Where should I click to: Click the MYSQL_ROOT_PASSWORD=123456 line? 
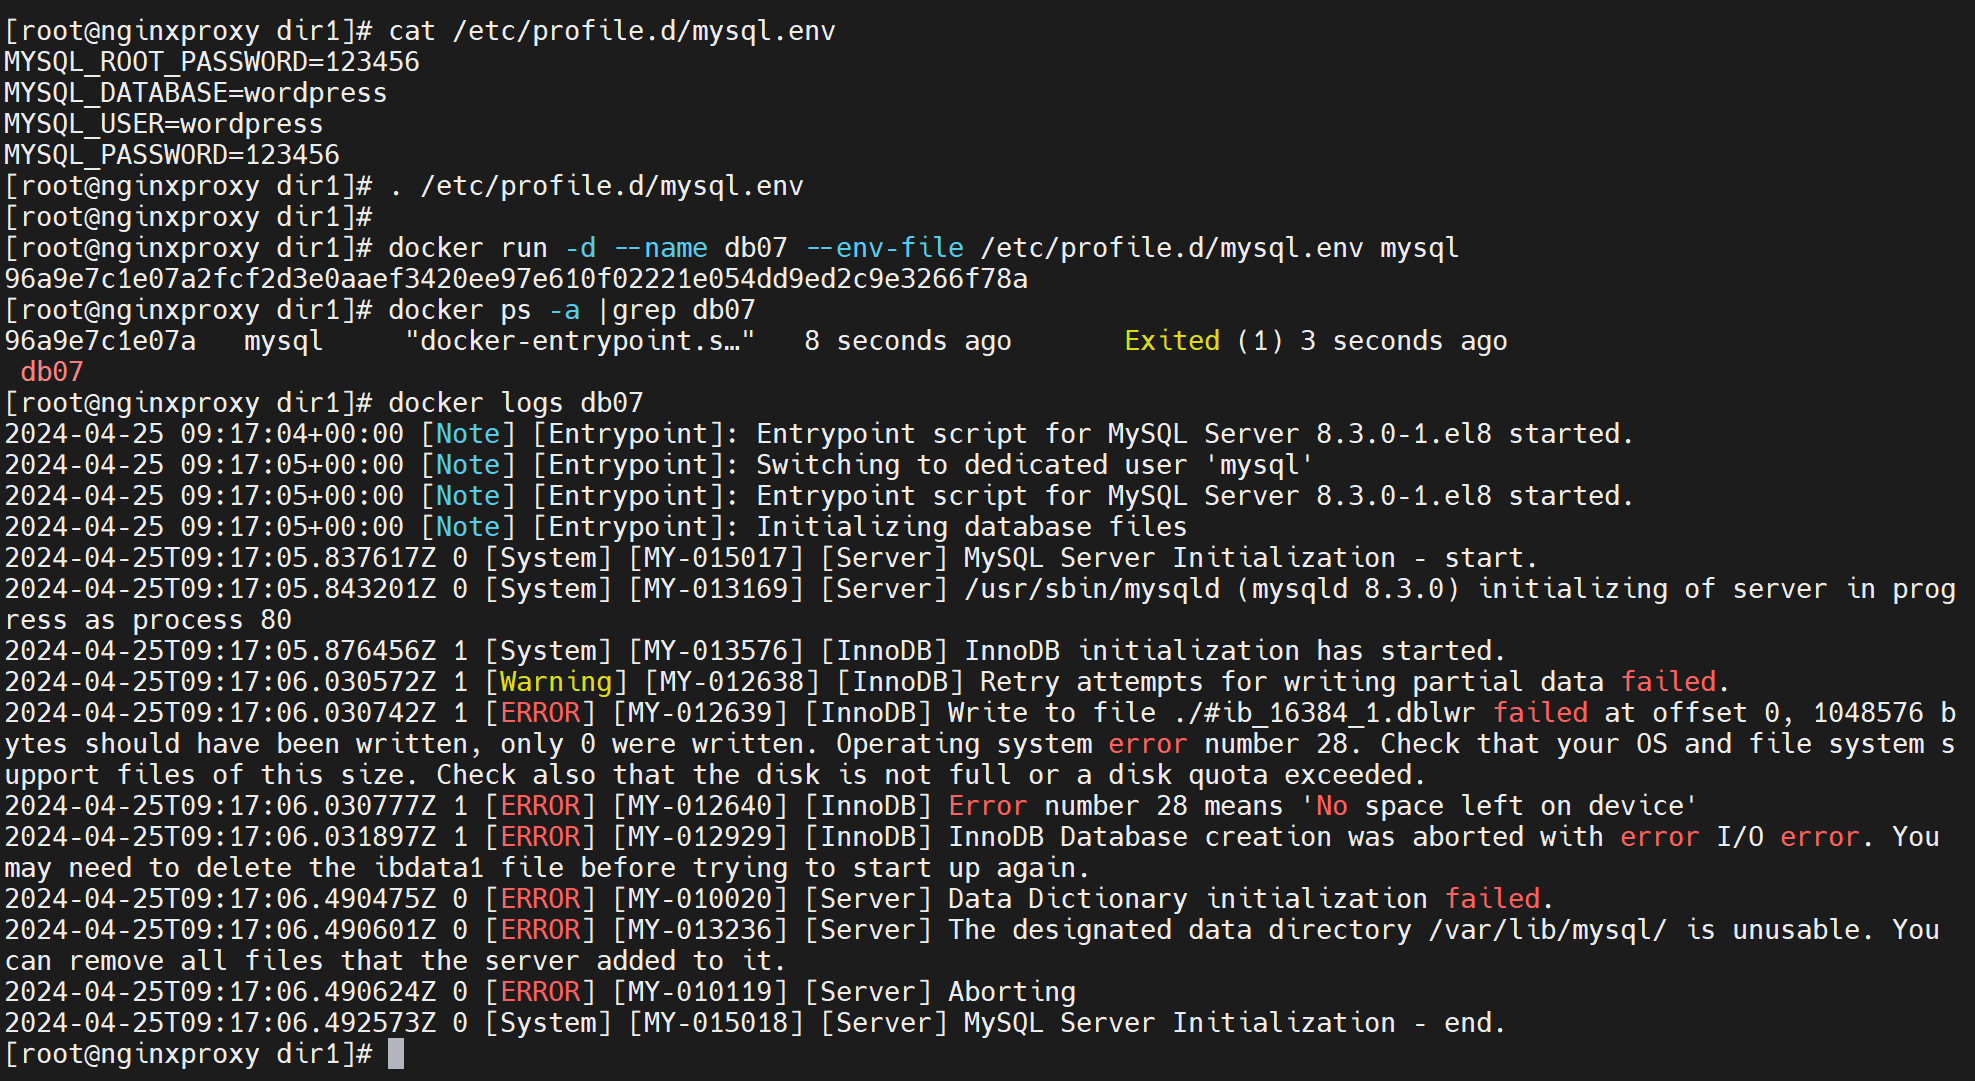[211, 62]
